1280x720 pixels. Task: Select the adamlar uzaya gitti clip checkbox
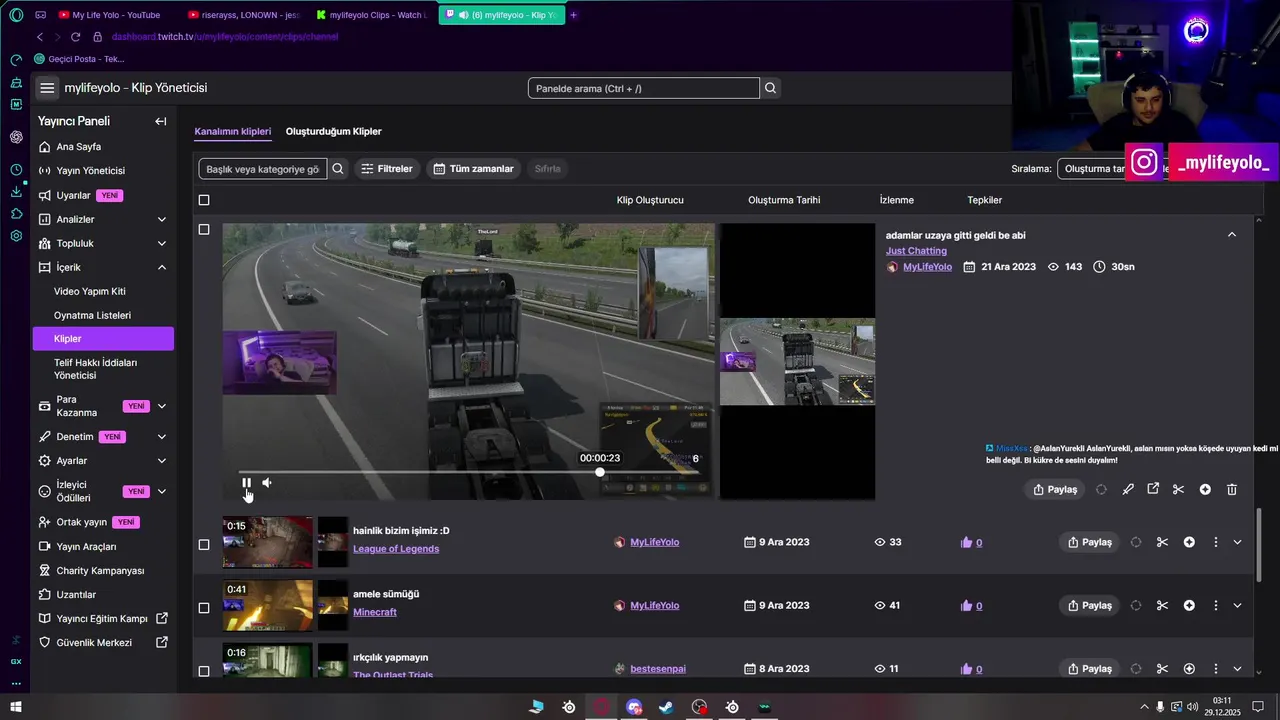(x=204, y=229)
